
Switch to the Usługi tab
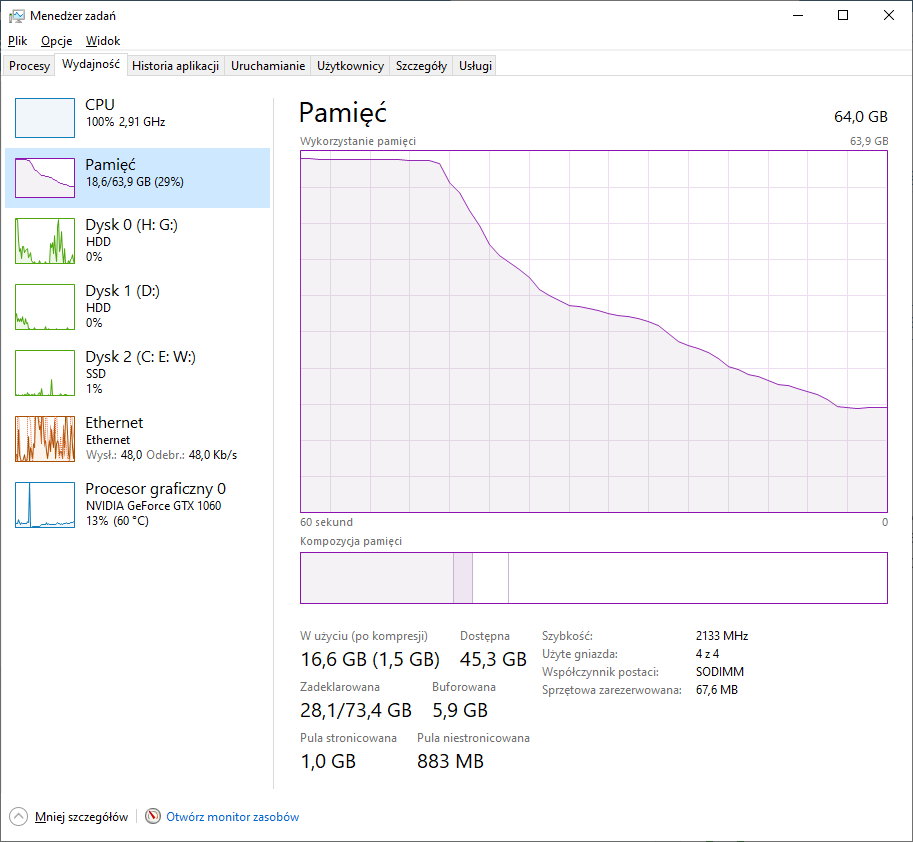click(x=475, y=66)
